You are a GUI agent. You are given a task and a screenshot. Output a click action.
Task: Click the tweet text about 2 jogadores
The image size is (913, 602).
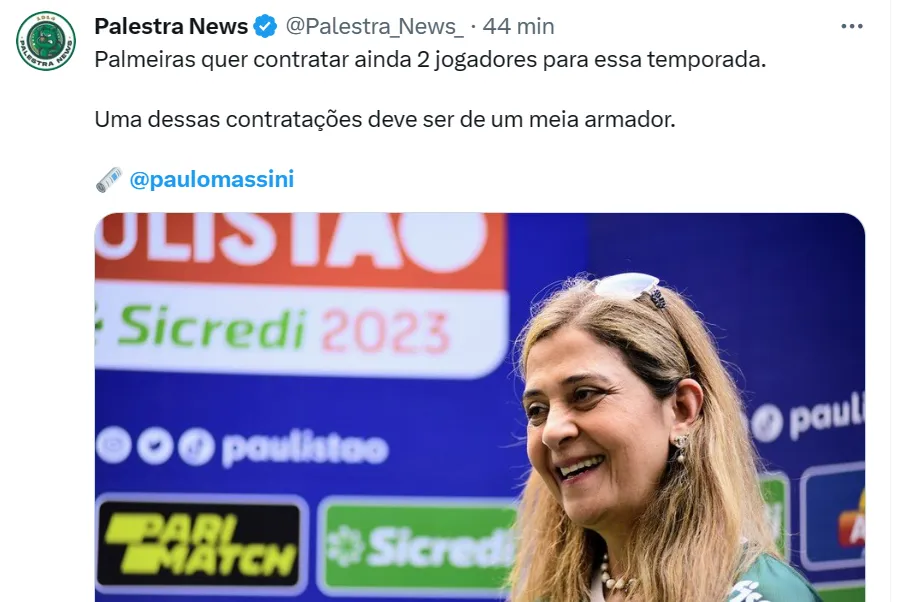coord(430,59)
